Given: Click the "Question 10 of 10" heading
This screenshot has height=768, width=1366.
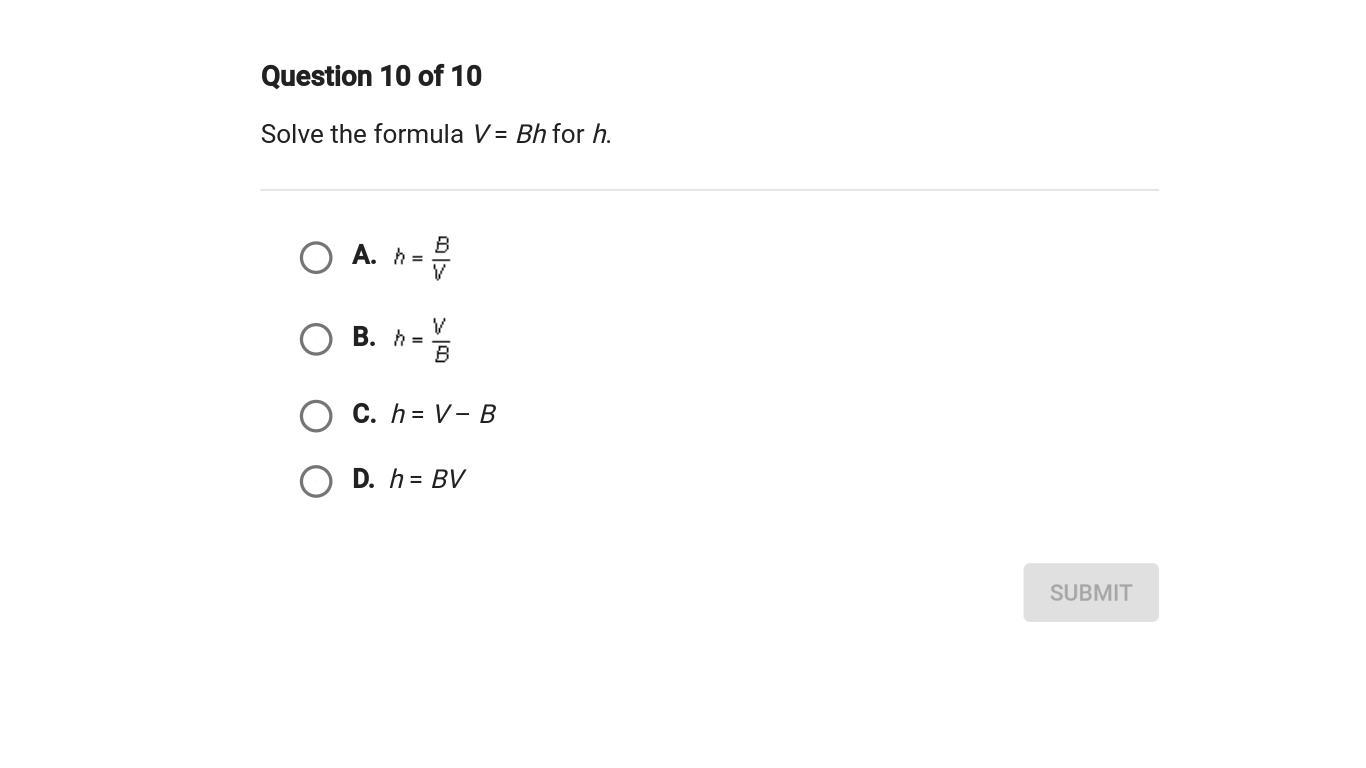Looking at the screenshot, I should 371,77.
